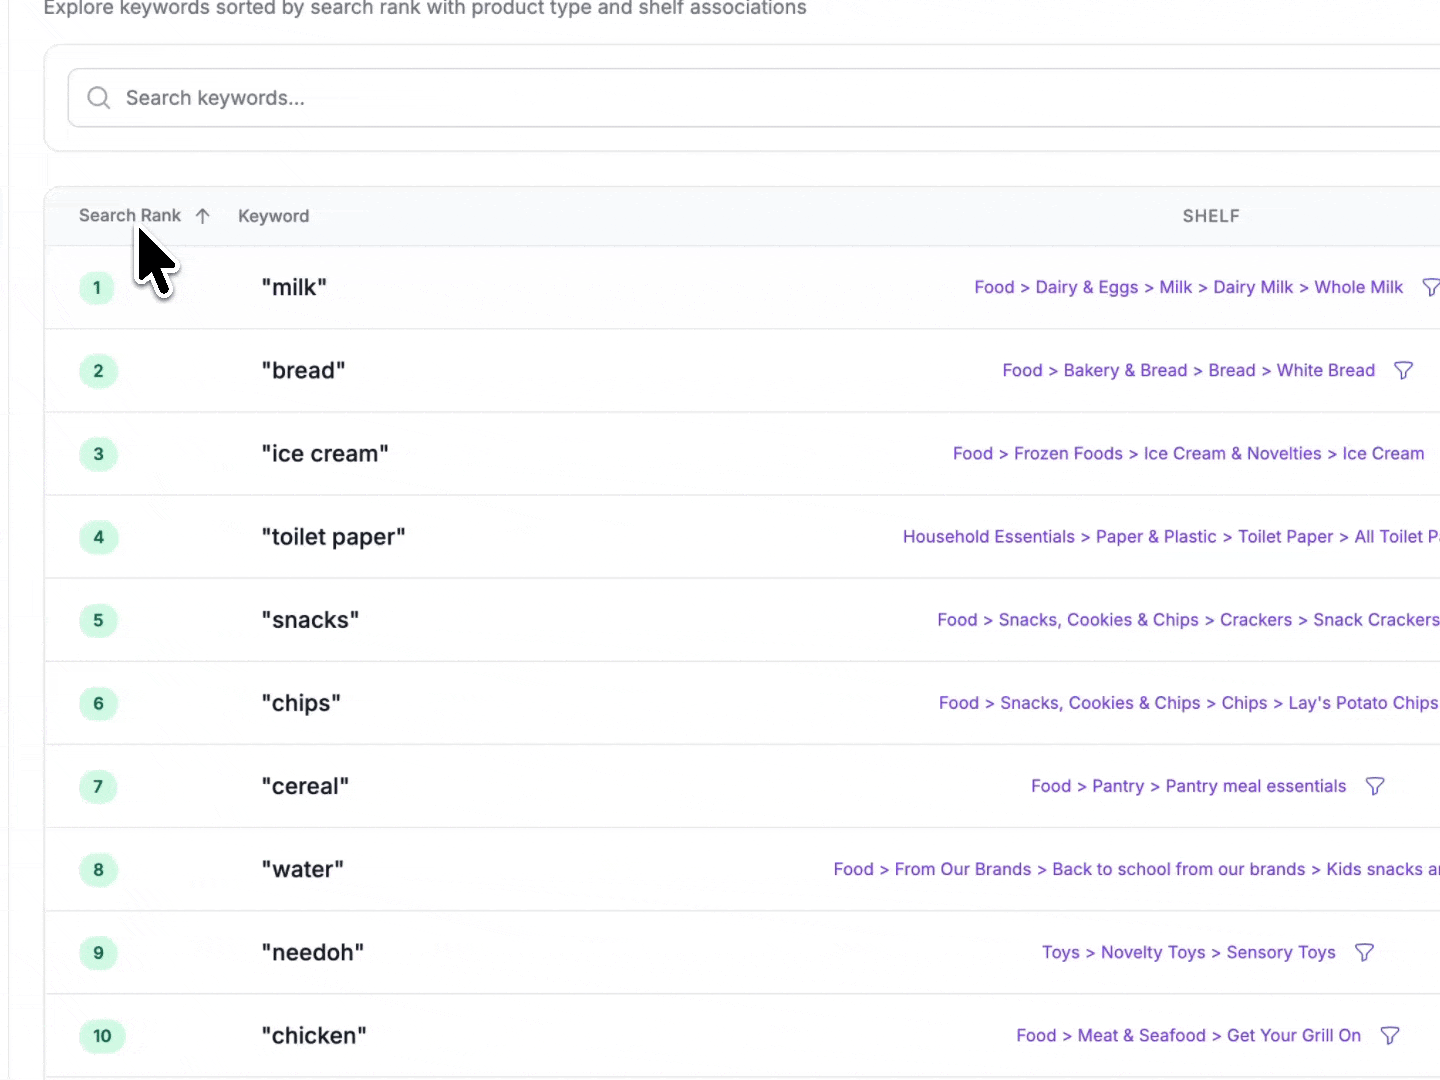1440x1080 pixels.
Task: Click rank badge number 10
Action: point(102,1036)
